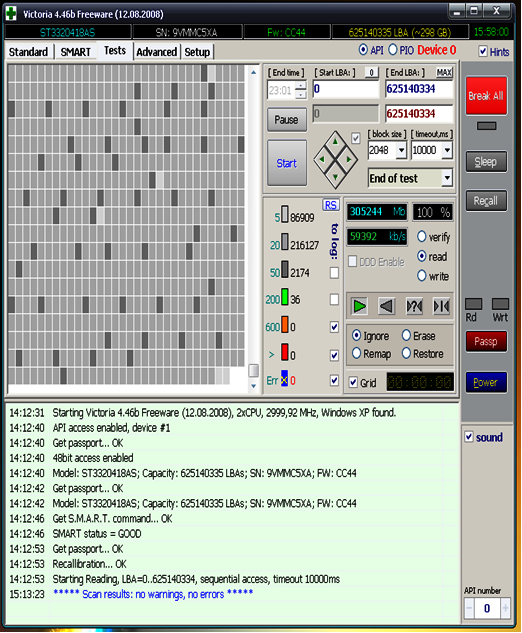
Task: Toggle the Grid checkbox
Action: click(353, 382)
